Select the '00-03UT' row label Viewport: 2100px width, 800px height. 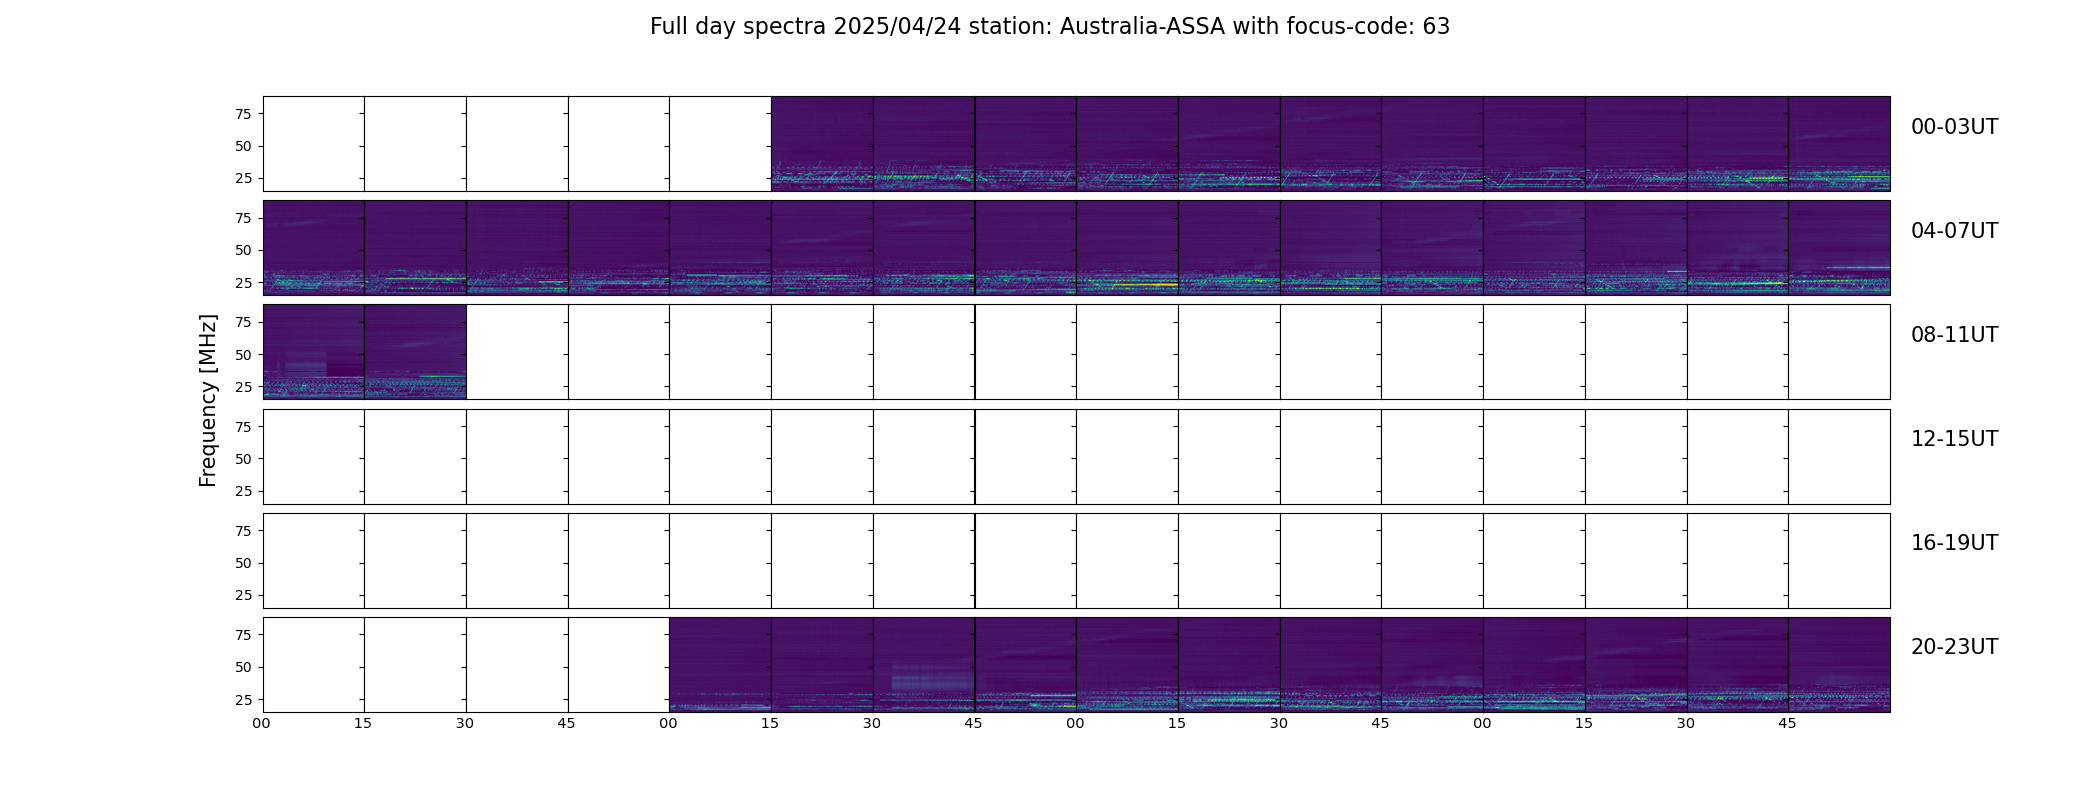1954,127
